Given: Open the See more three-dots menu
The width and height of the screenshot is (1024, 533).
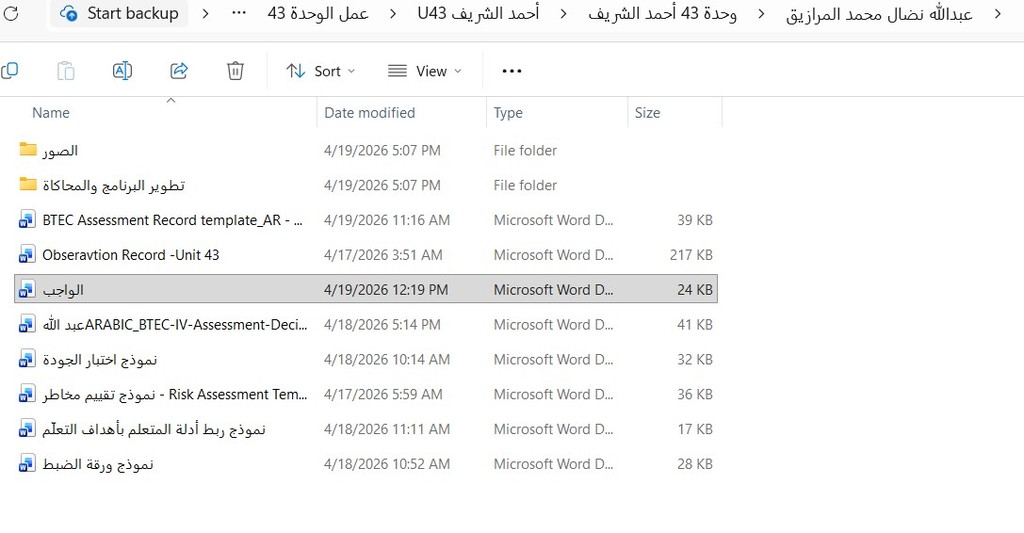Looking at the screenshot, I should [511, 71].
